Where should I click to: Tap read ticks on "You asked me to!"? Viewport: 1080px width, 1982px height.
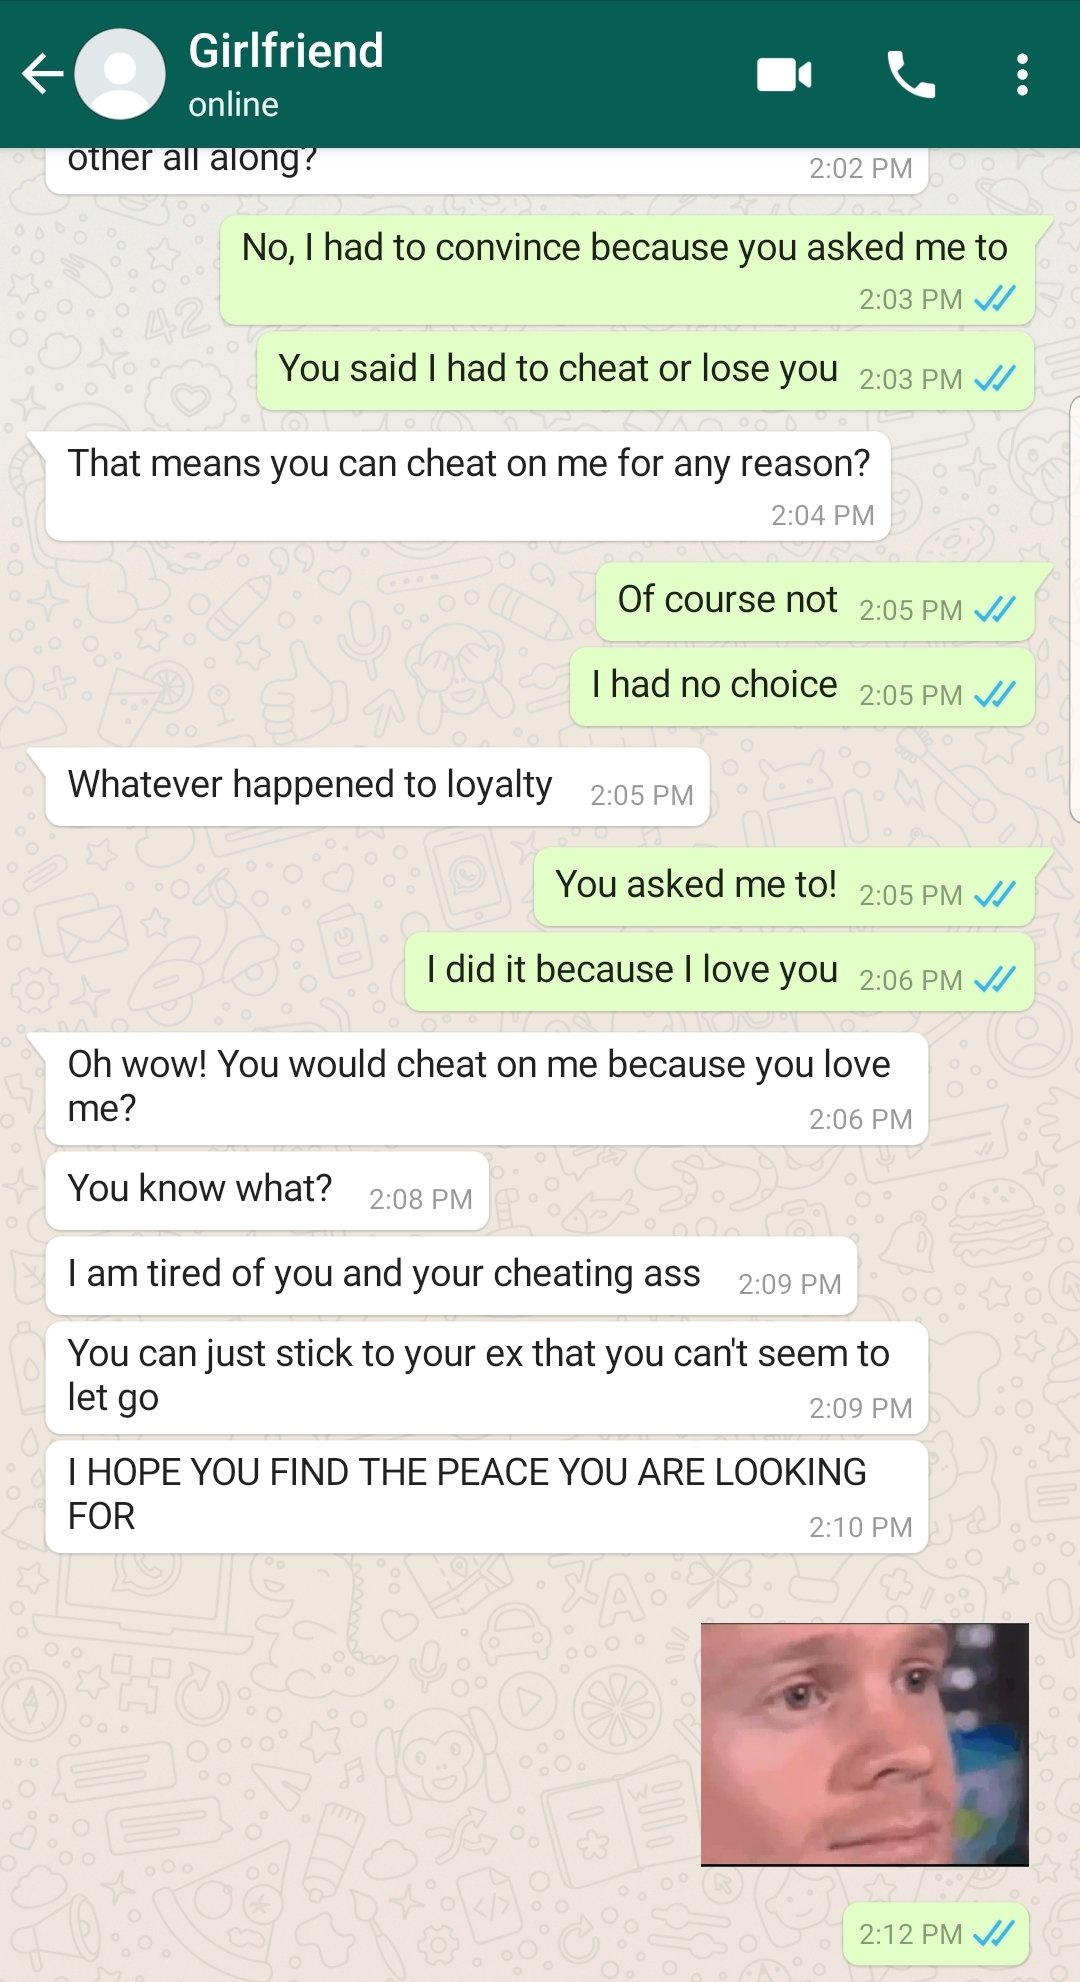(x=994, y=894)
